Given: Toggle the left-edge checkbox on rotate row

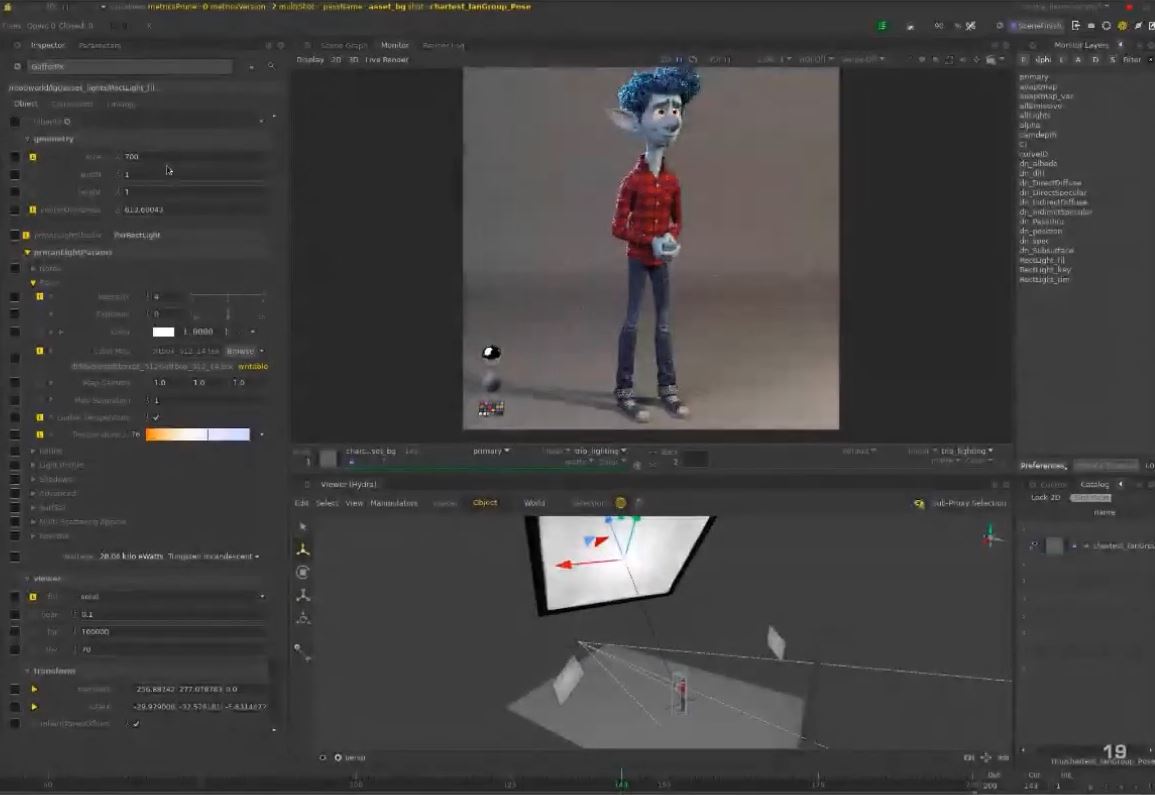Looking at the screenshot, I should [x=15, y=707].
